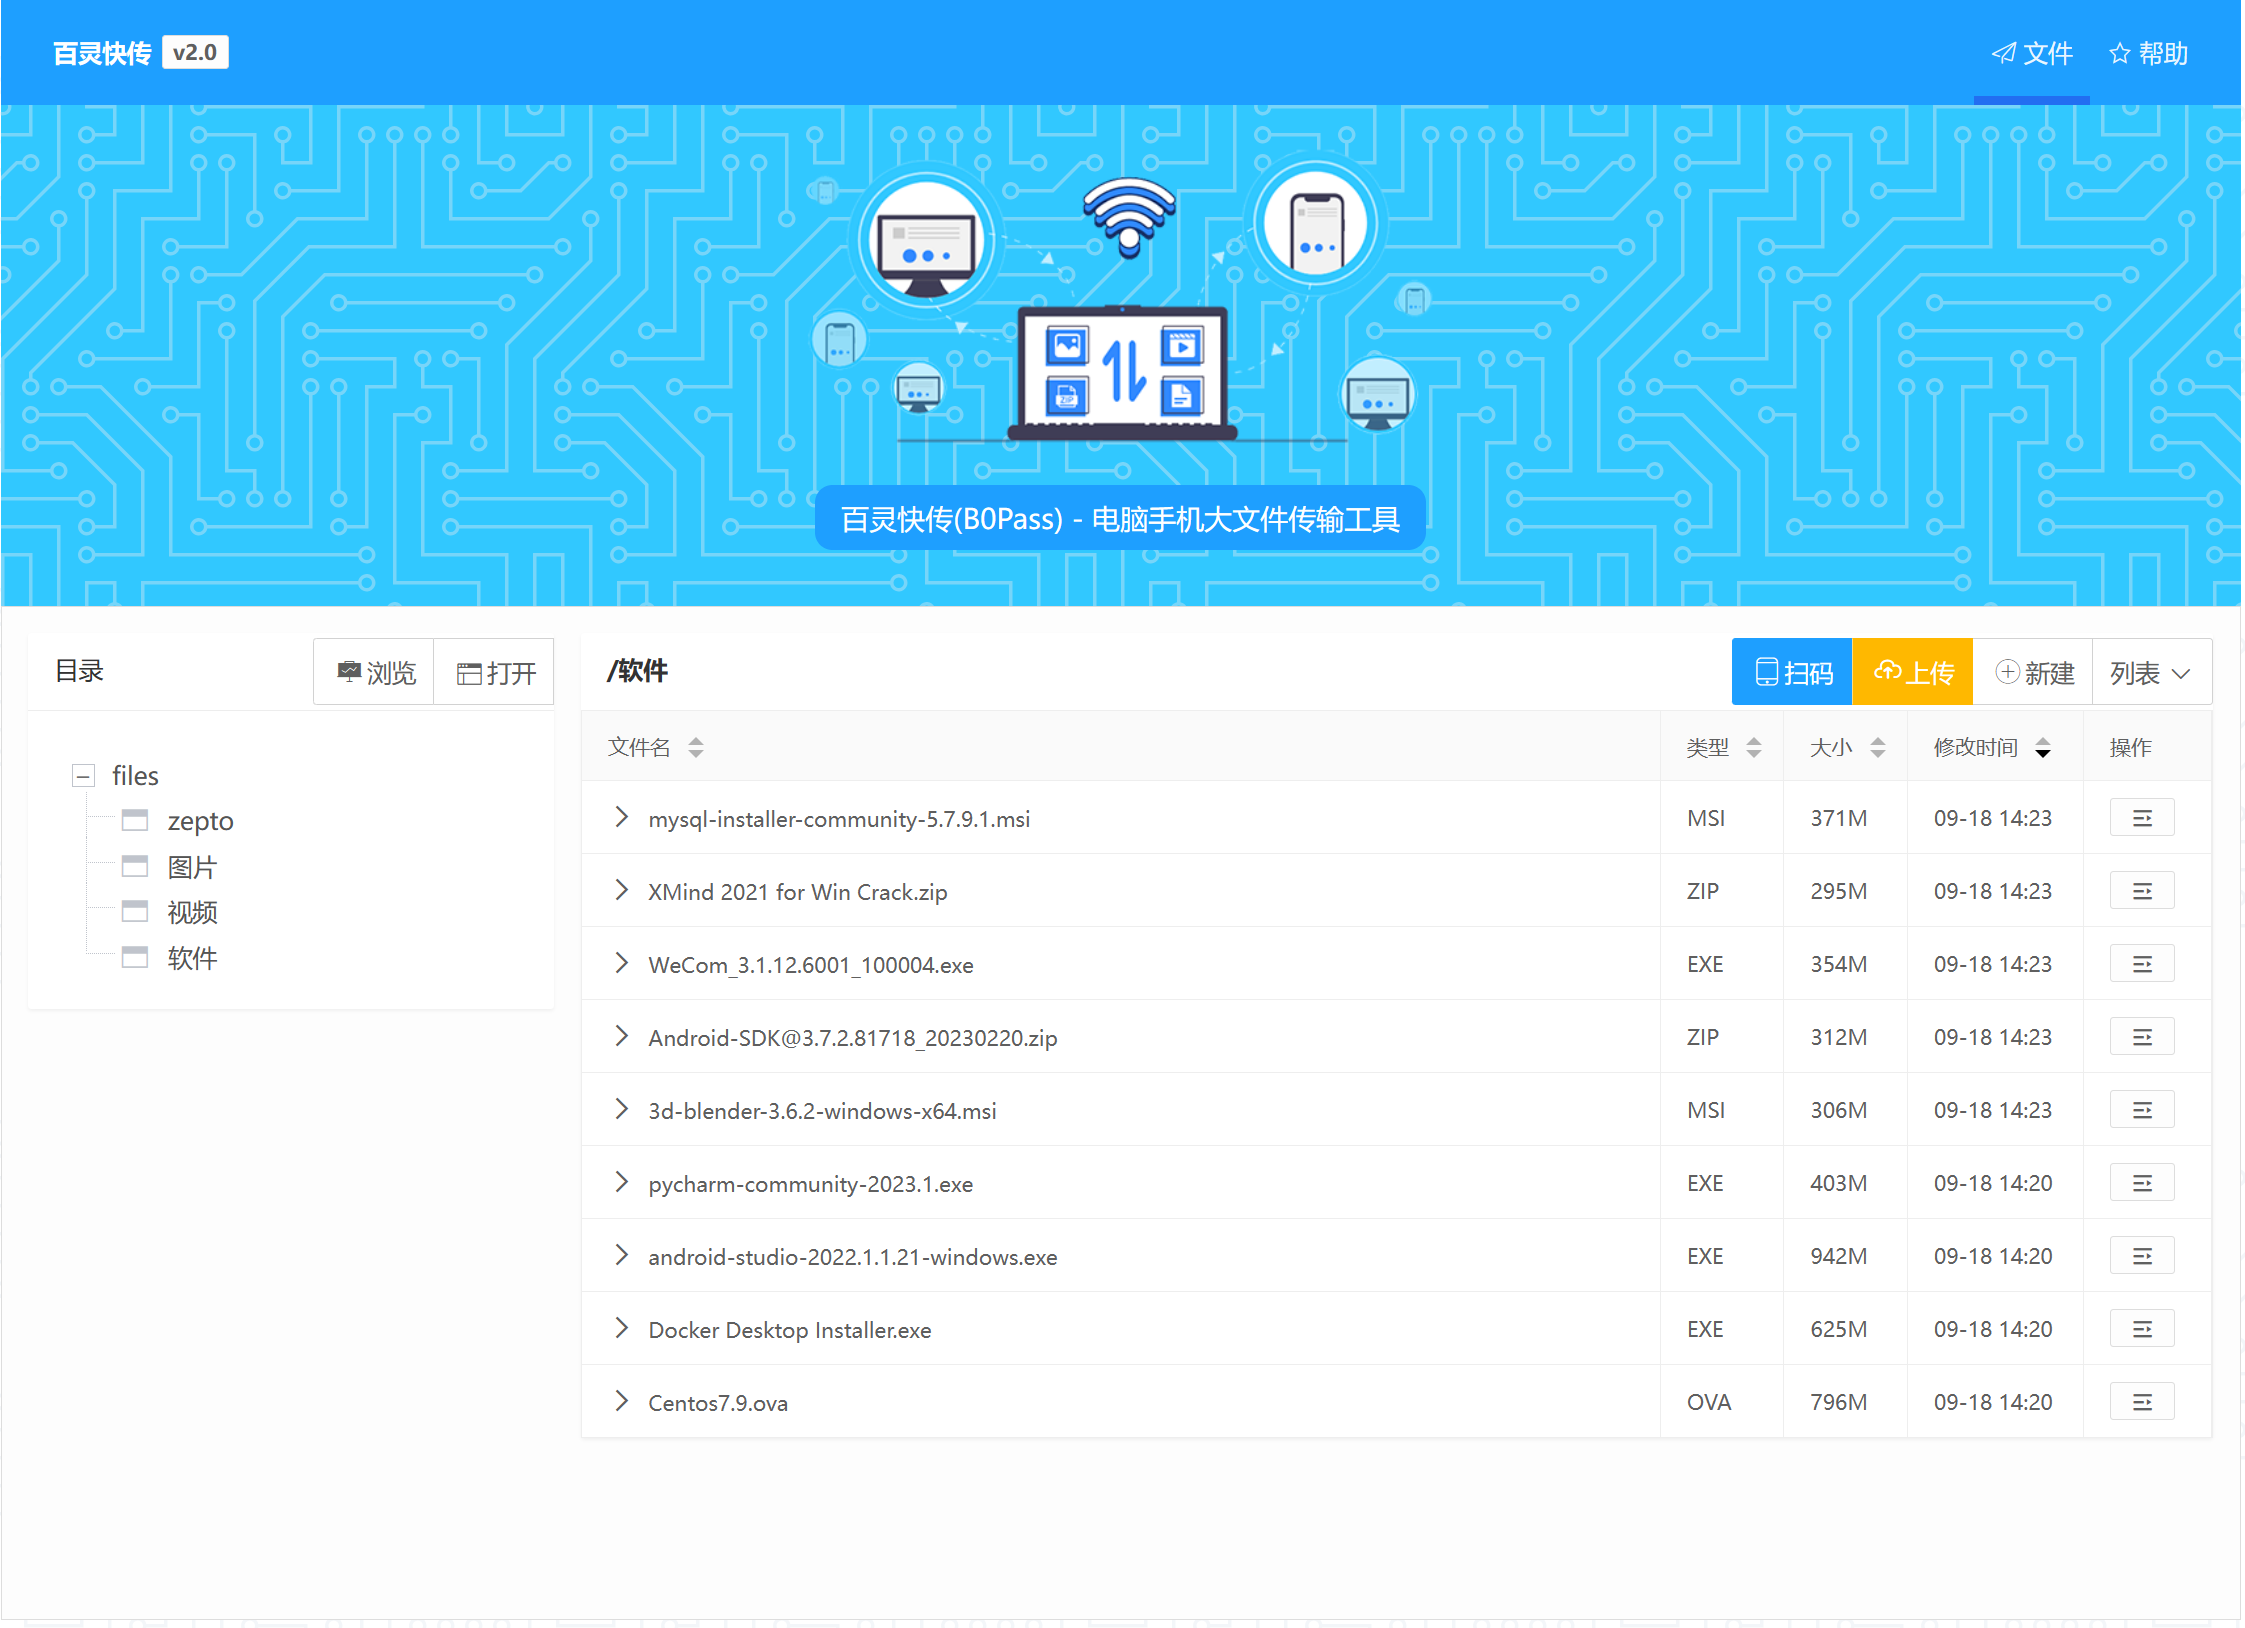Viewport: 2245px width, 1628px height.
Task: Open actions menu for mysql-installer row
Action: coord(2141,818)
